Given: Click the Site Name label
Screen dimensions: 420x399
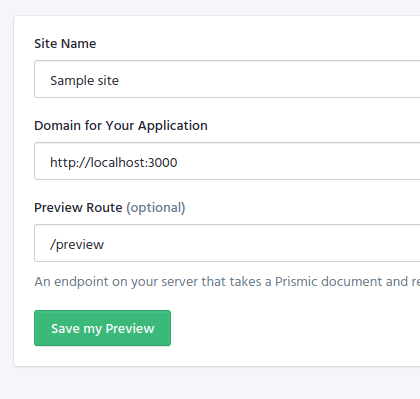Looking at the screenshot, I should click(65, 44).
